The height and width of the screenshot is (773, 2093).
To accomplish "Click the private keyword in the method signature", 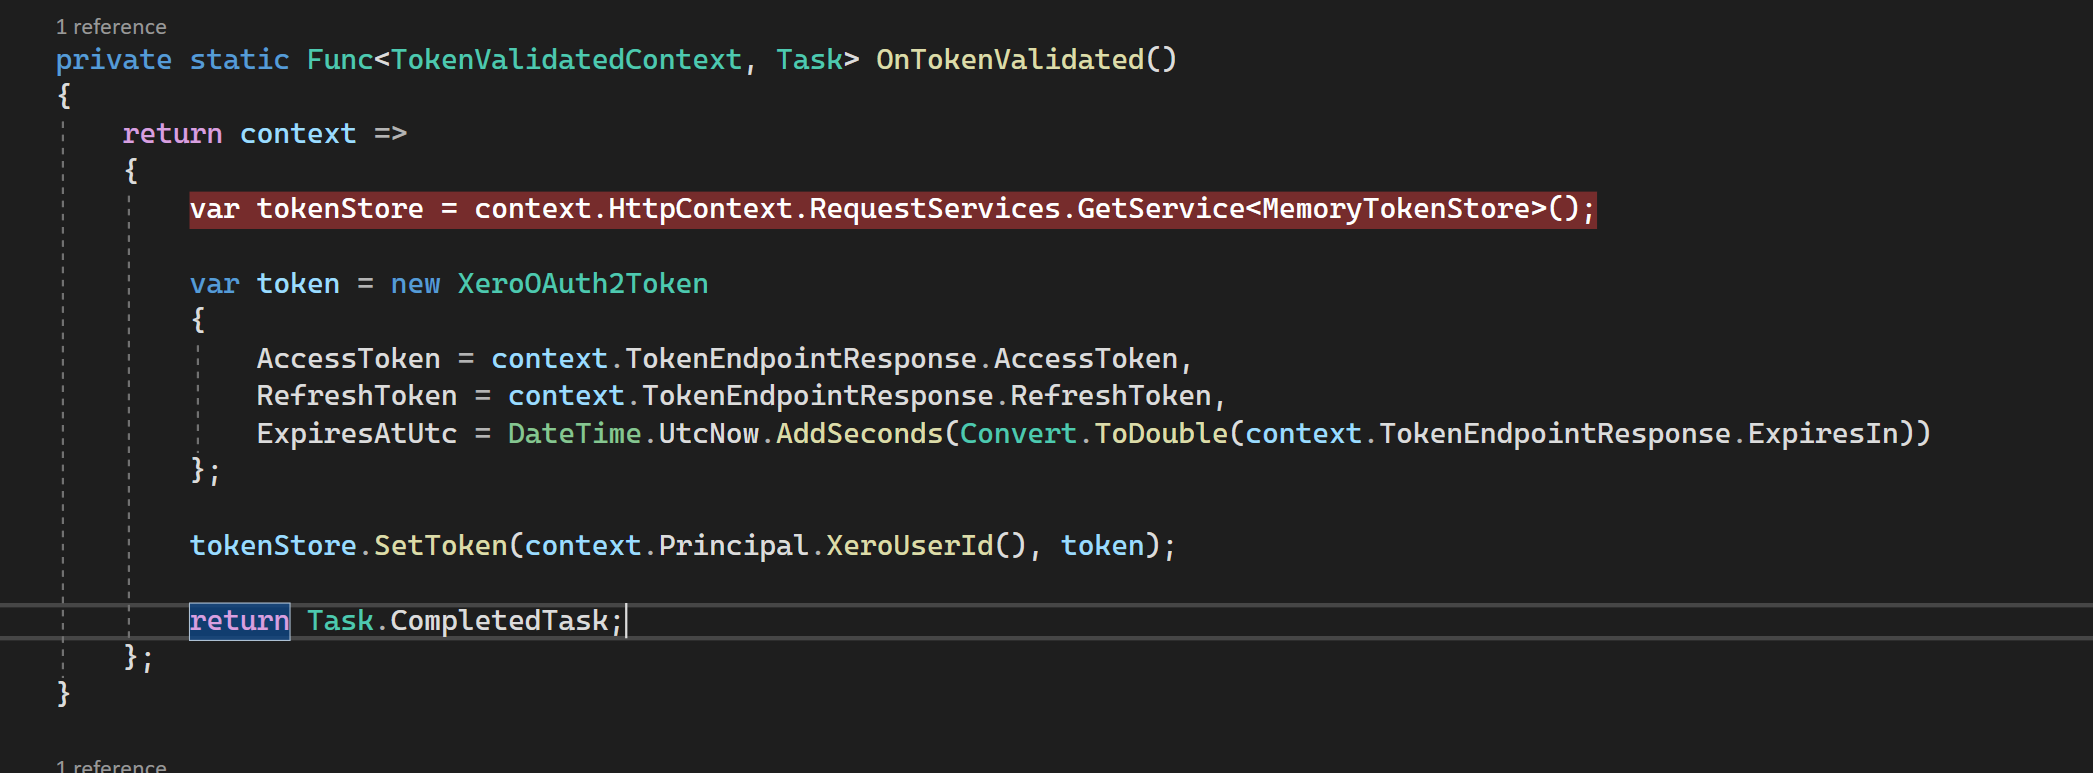I will point(113,60).
